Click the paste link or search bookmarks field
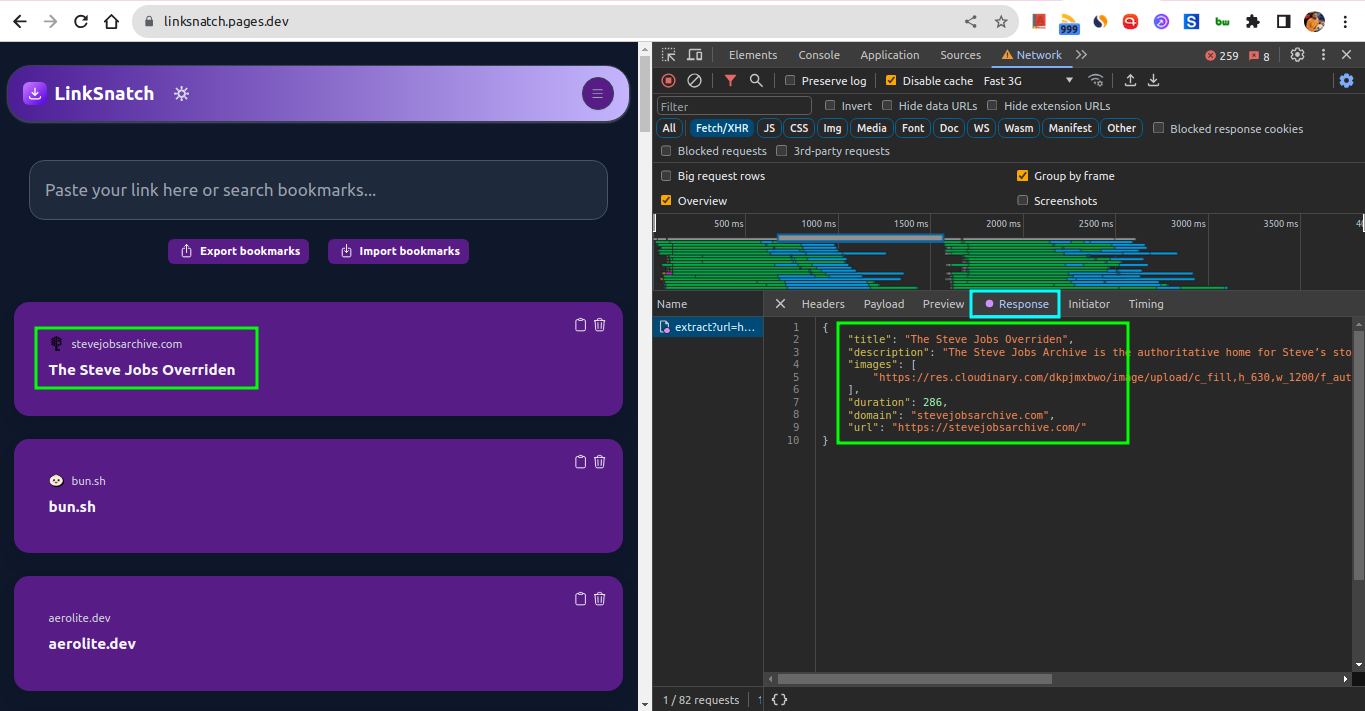 tap(318, 190)
